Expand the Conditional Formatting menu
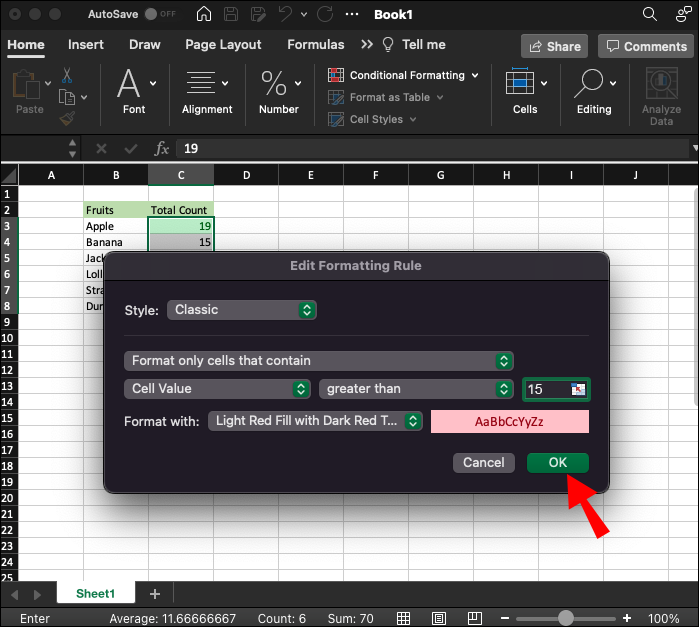The width and height of the screenshot is (699, 627). [404, 75]
